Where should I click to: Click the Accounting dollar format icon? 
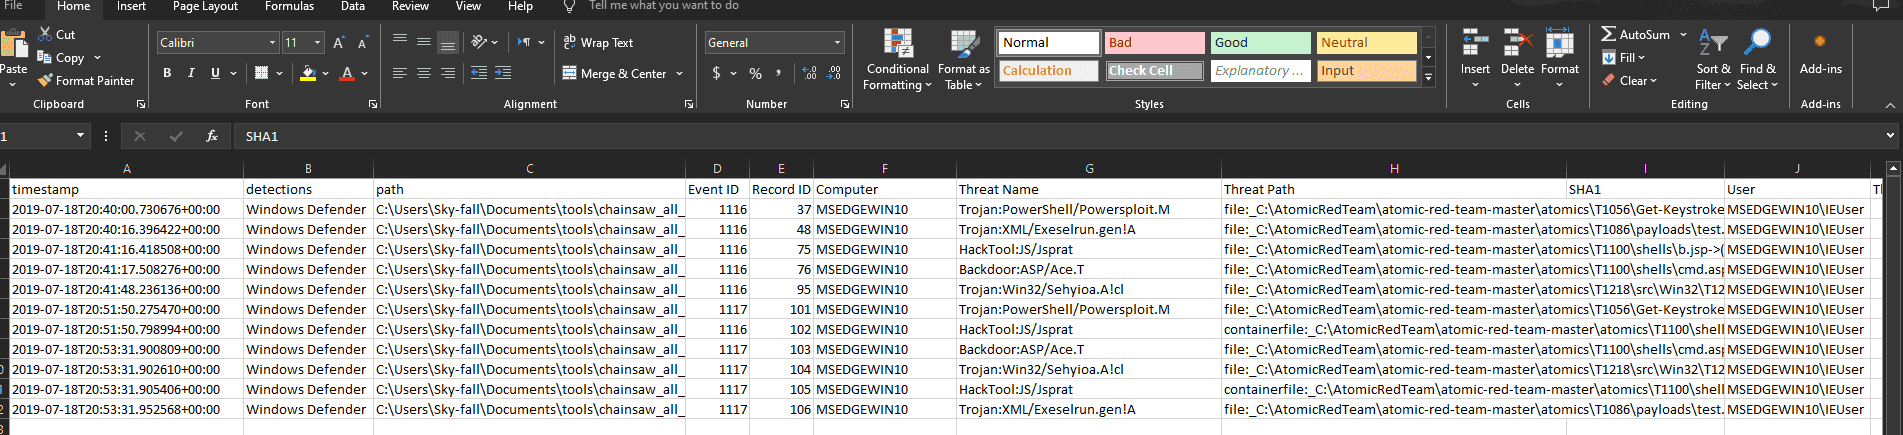point(716,74)
